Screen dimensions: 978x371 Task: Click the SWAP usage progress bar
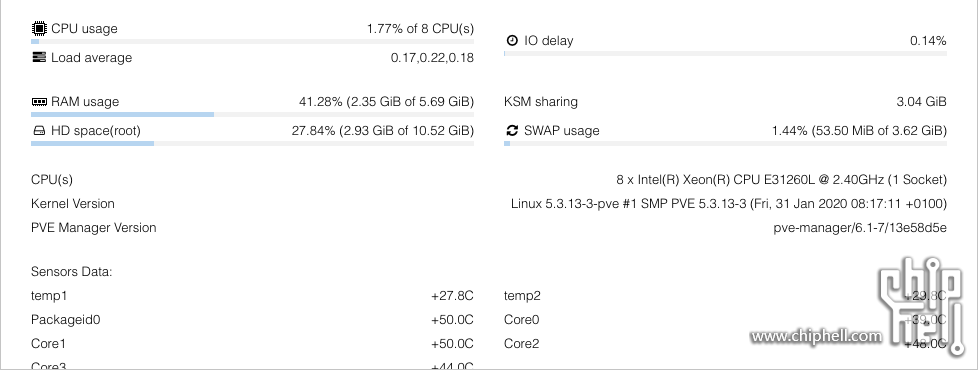725,144
